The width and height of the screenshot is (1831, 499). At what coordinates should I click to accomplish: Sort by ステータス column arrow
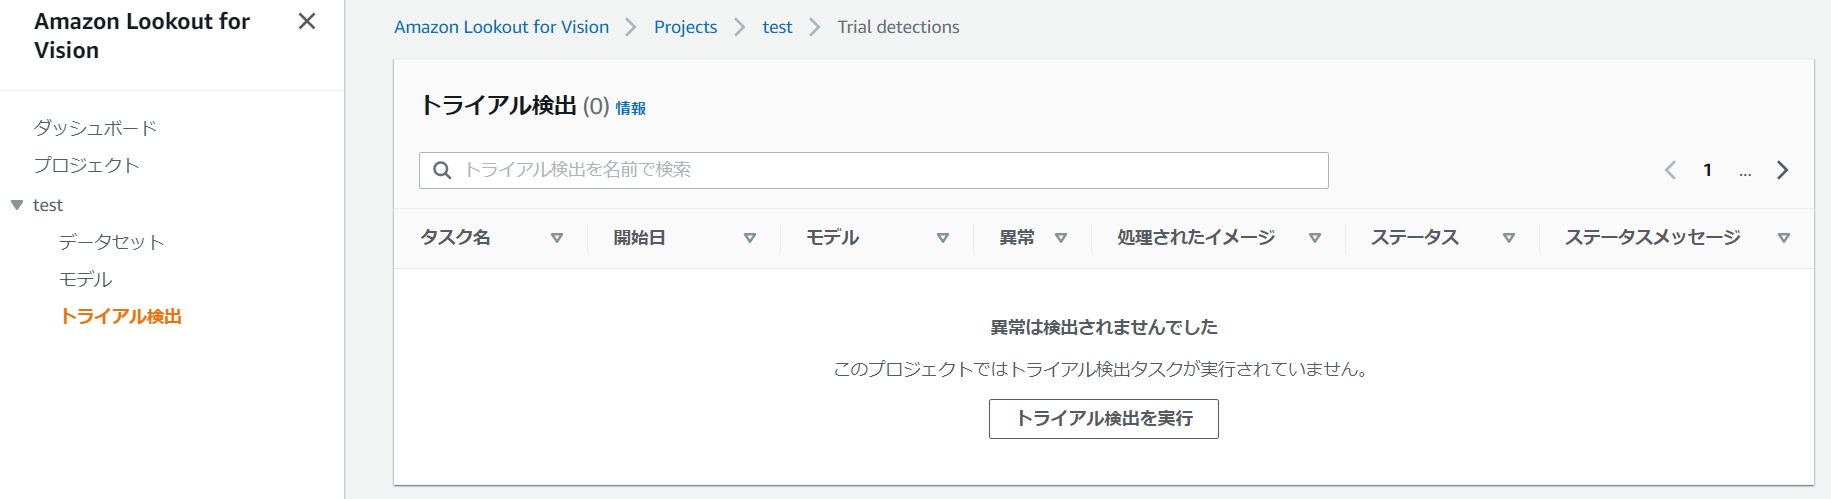(1509, 238)
